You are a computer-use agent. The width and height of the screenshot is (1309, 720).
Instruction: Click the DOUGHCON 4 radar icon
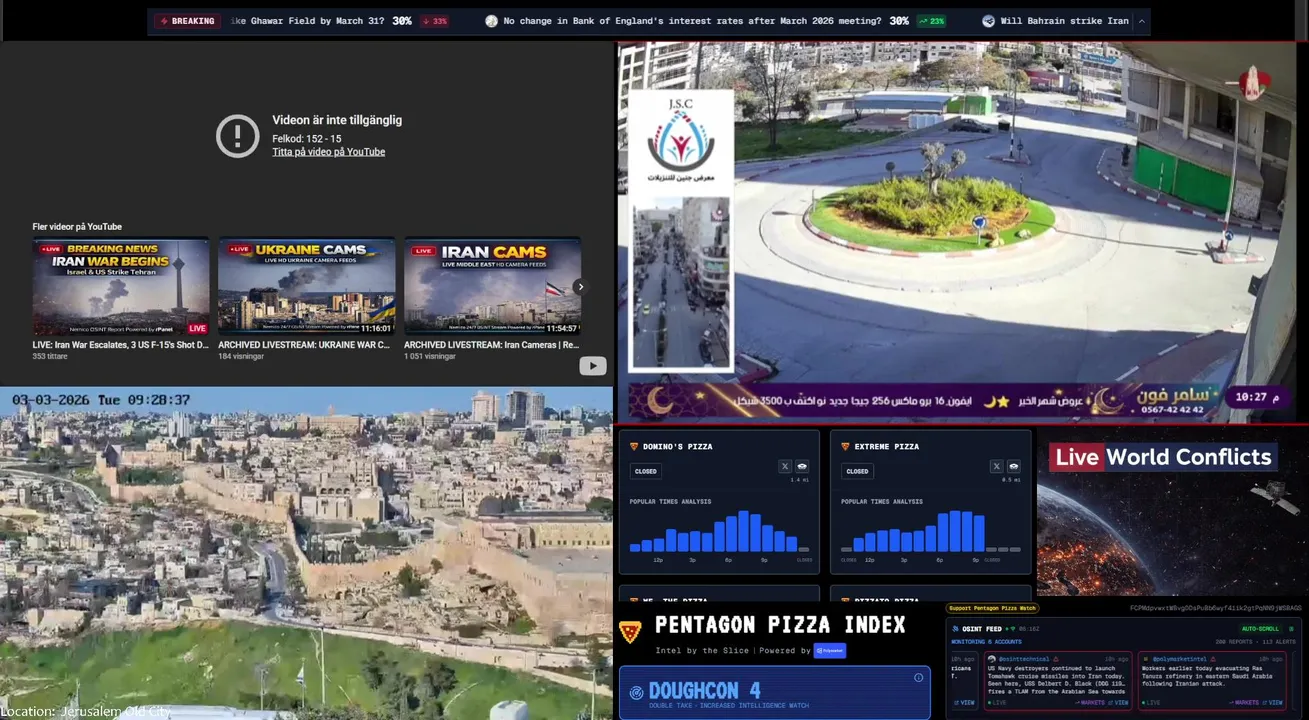click(636, 692)
